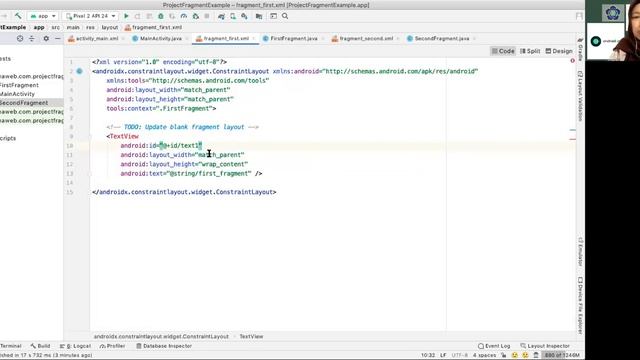Open the Logcat tool window

[x=75, y=346]
